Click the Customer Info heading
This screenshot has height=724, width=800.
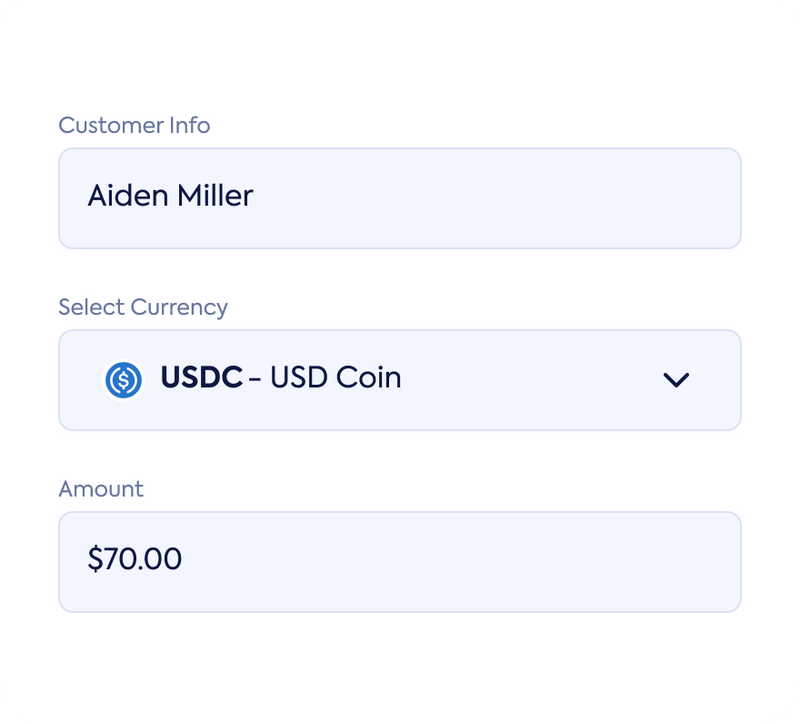tap(135, 125)
